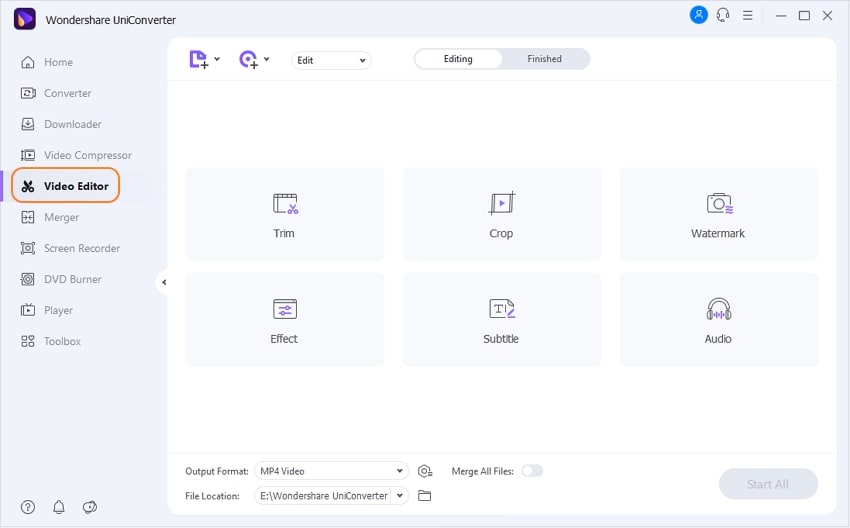Screen dimensions: 850x528
Task: Open the Effect tool card
Action: (x=285, y=319)
